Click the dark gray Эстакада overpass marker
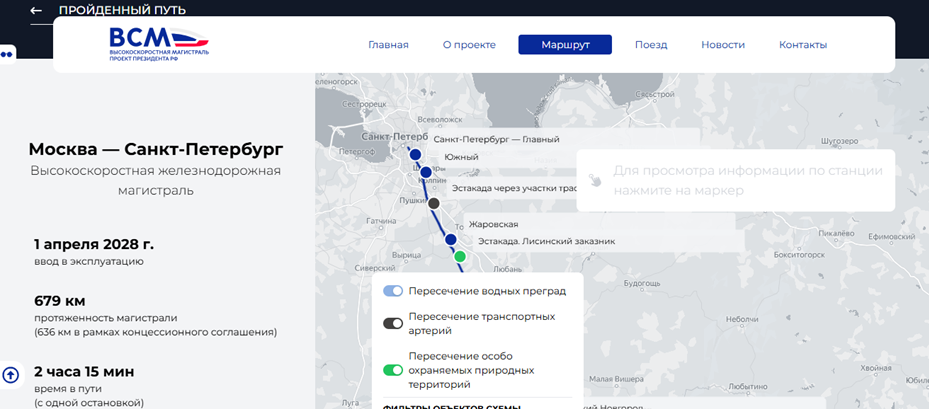Viewport: 929px width, 409px height. coord(434,203)
